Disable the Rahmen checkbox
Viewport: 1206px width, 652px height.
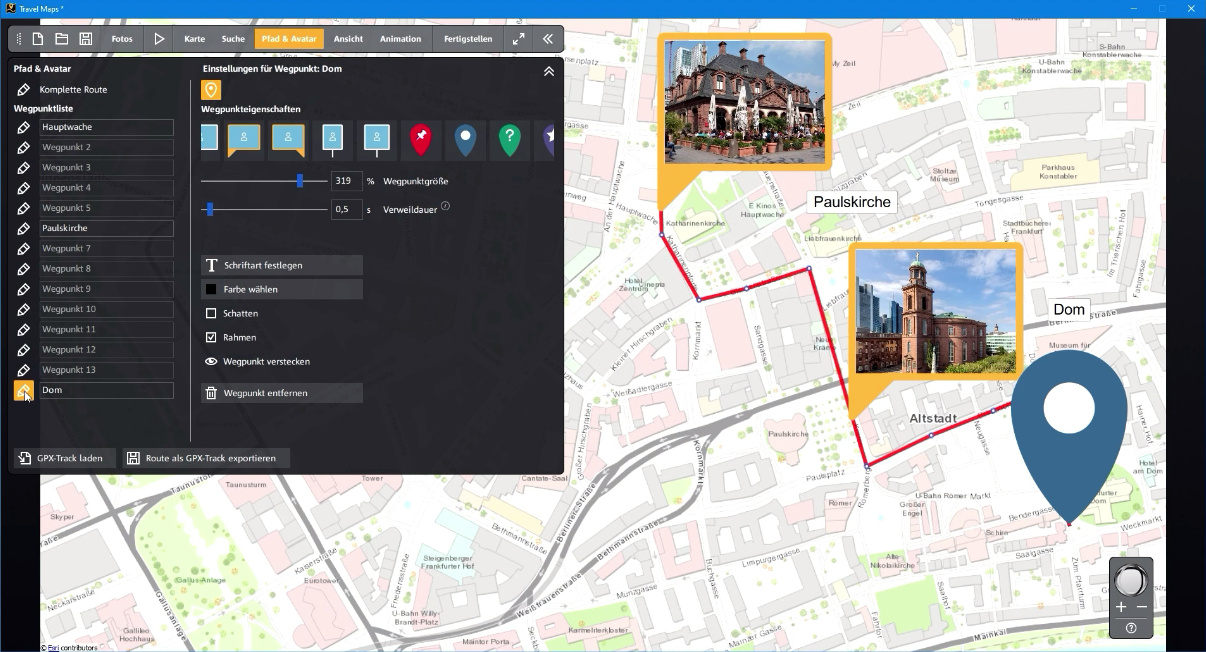[x=211, y=338]
